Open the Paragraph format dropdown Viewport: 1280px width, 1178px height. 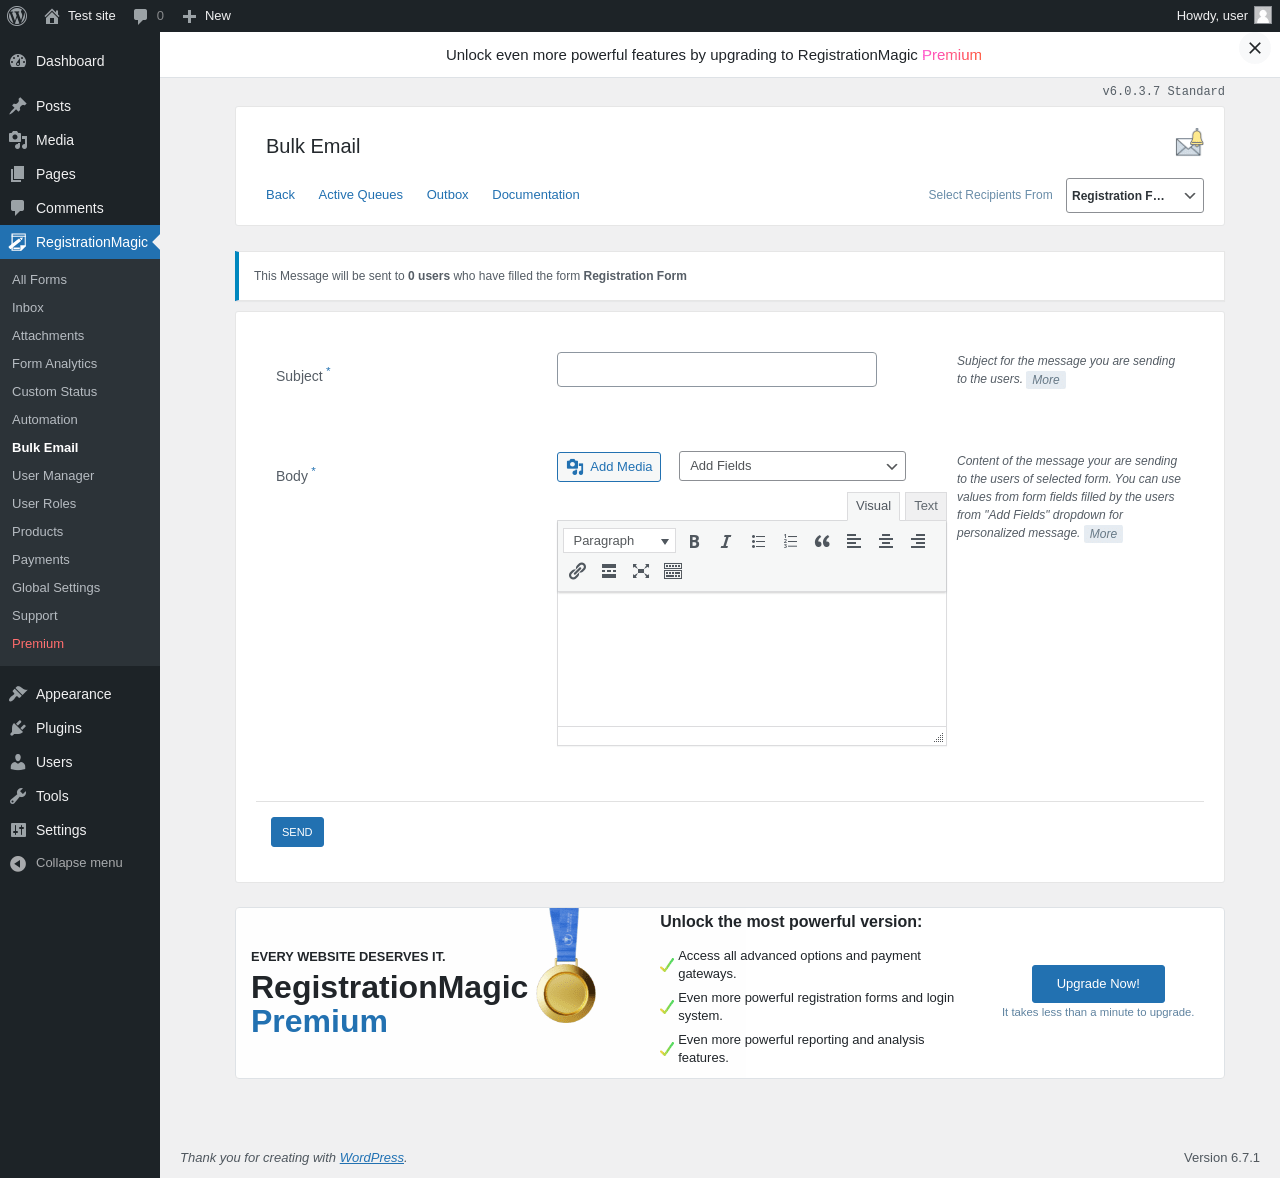coord(620,541)
